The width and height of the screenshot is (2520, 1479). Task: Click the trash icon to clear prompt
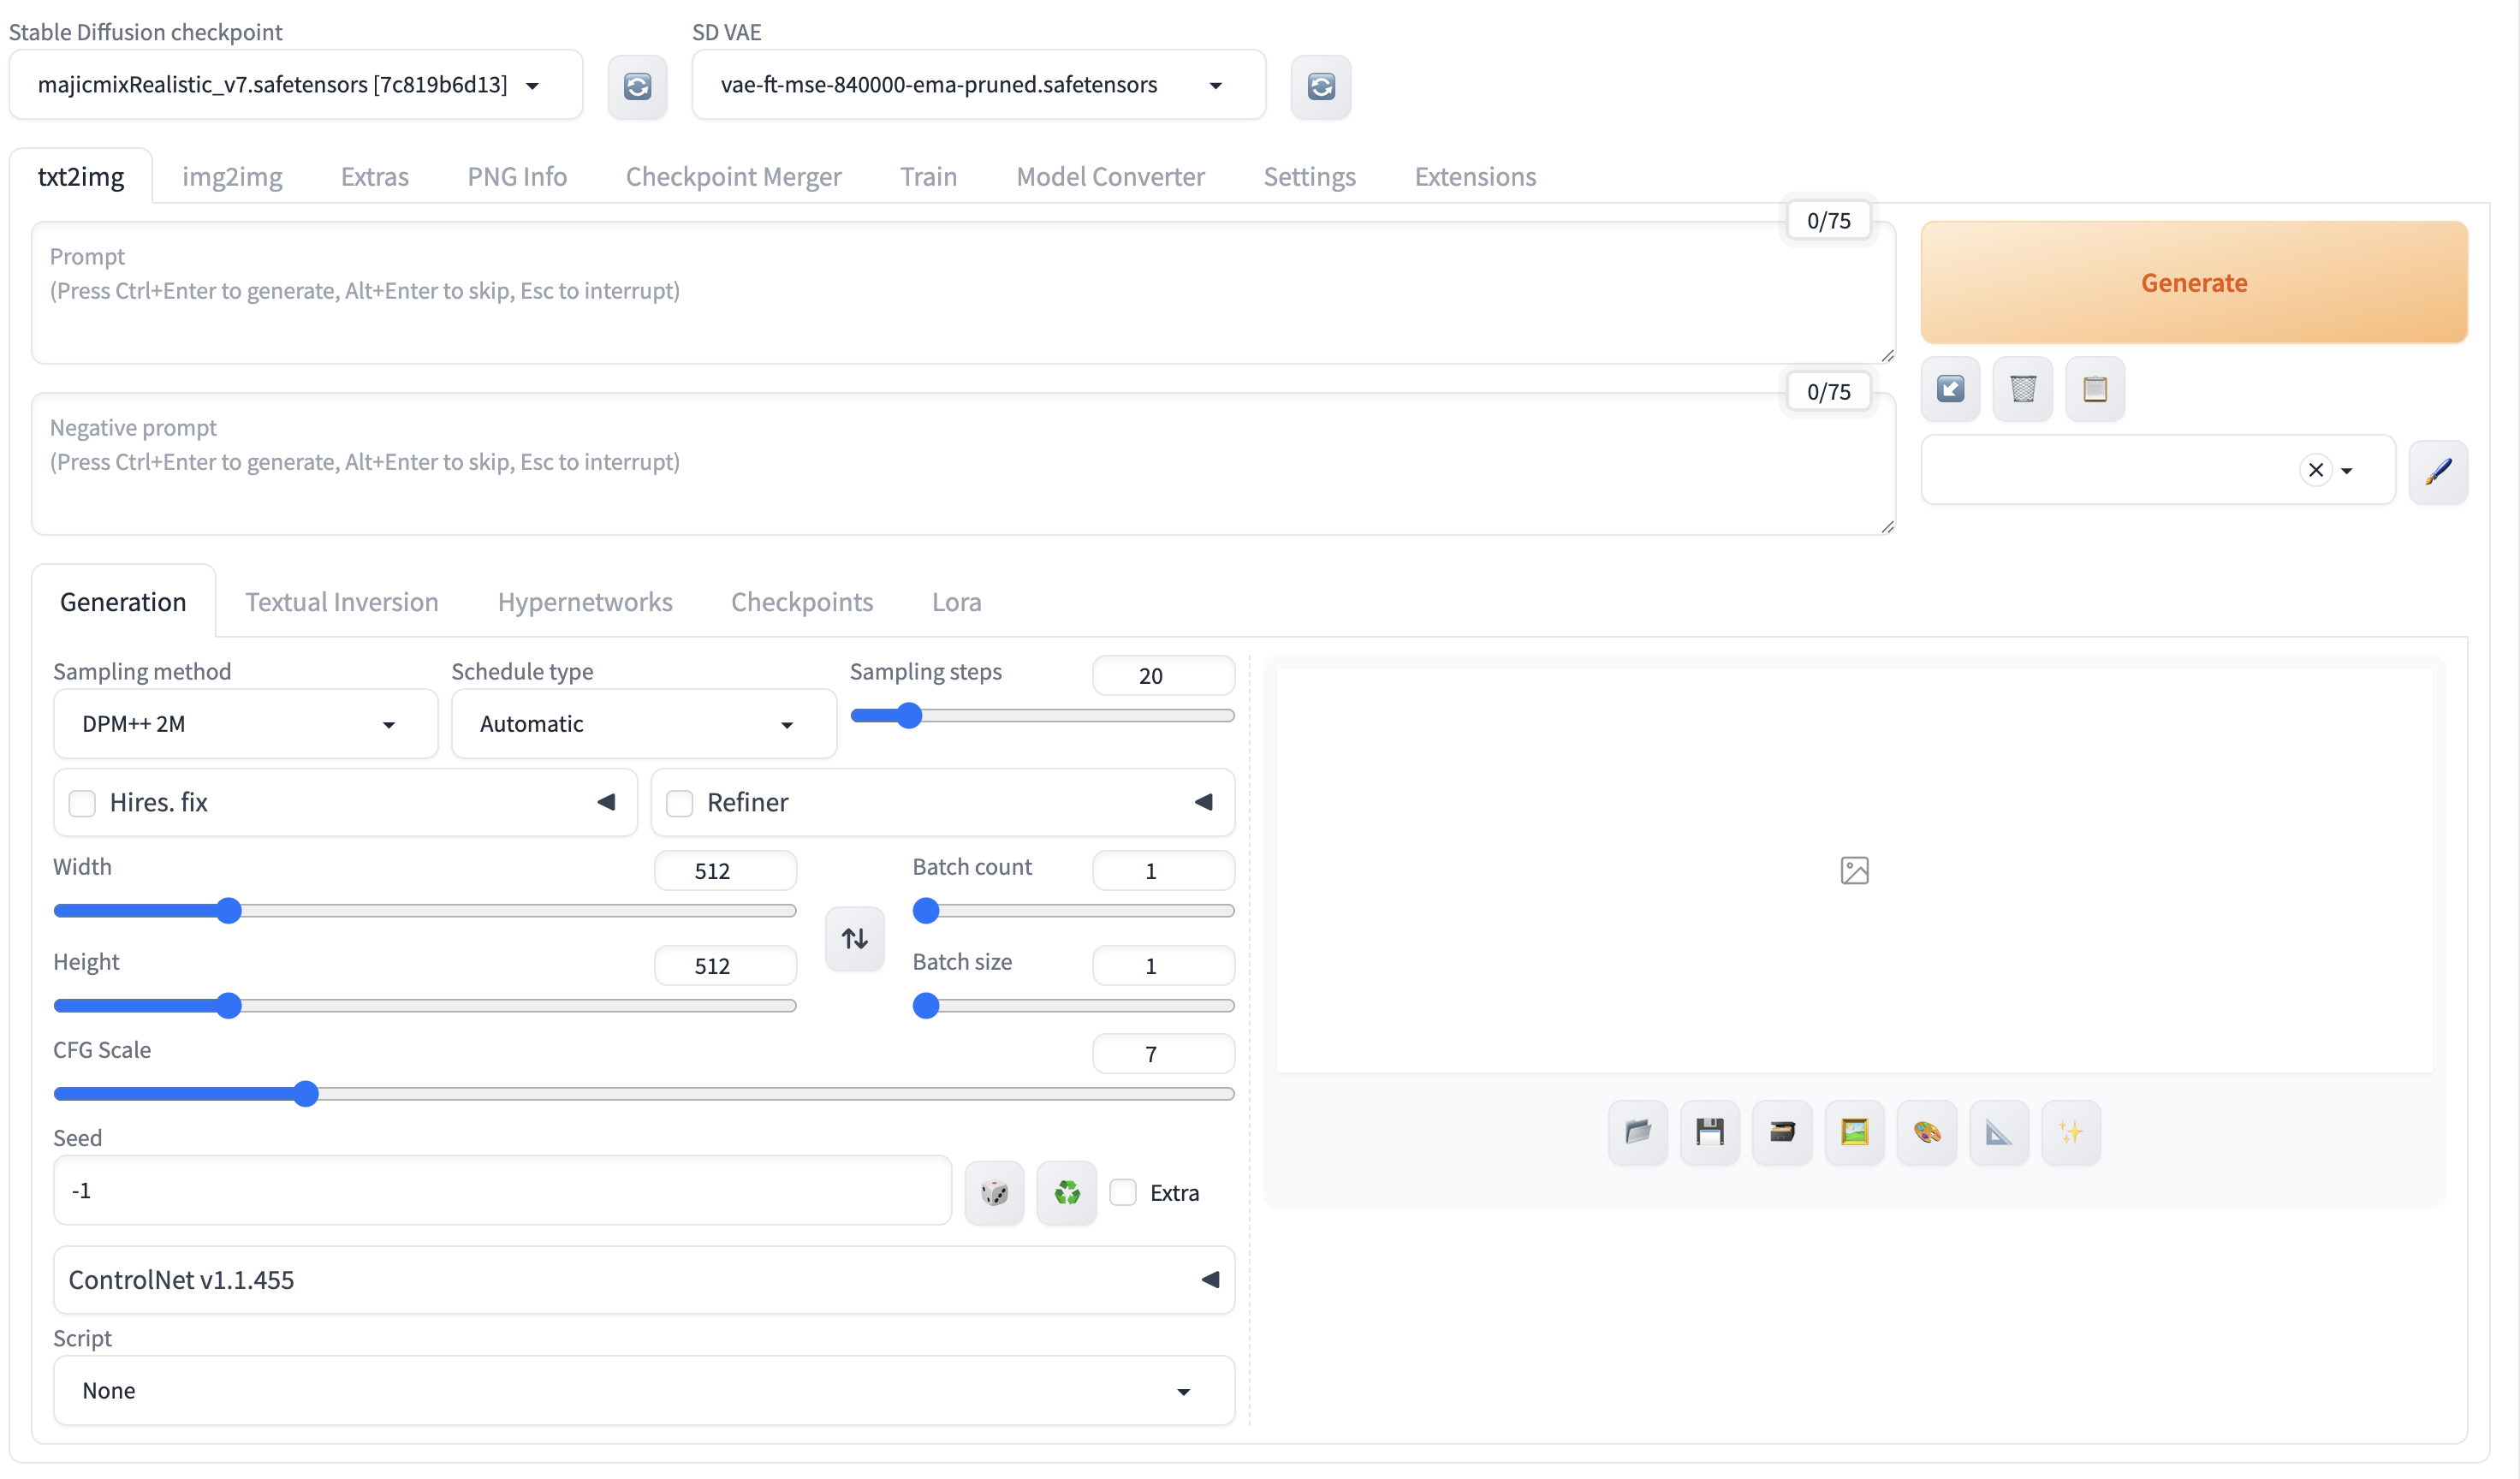(x=2022, y=389)
